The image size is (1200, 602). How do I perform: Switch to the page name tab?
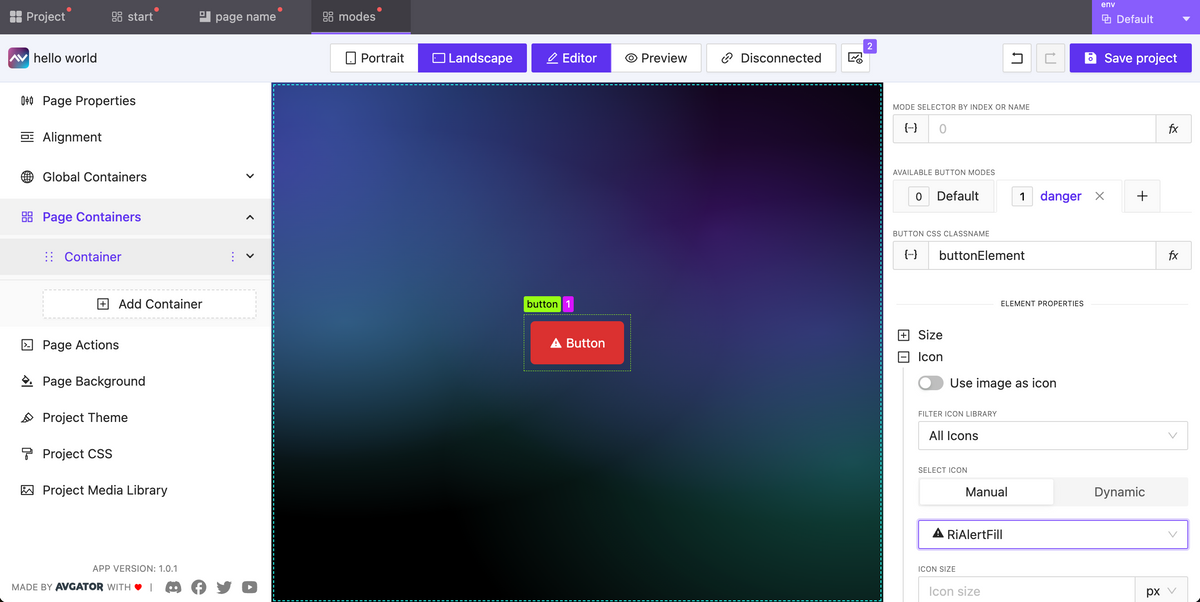(238, 17)
